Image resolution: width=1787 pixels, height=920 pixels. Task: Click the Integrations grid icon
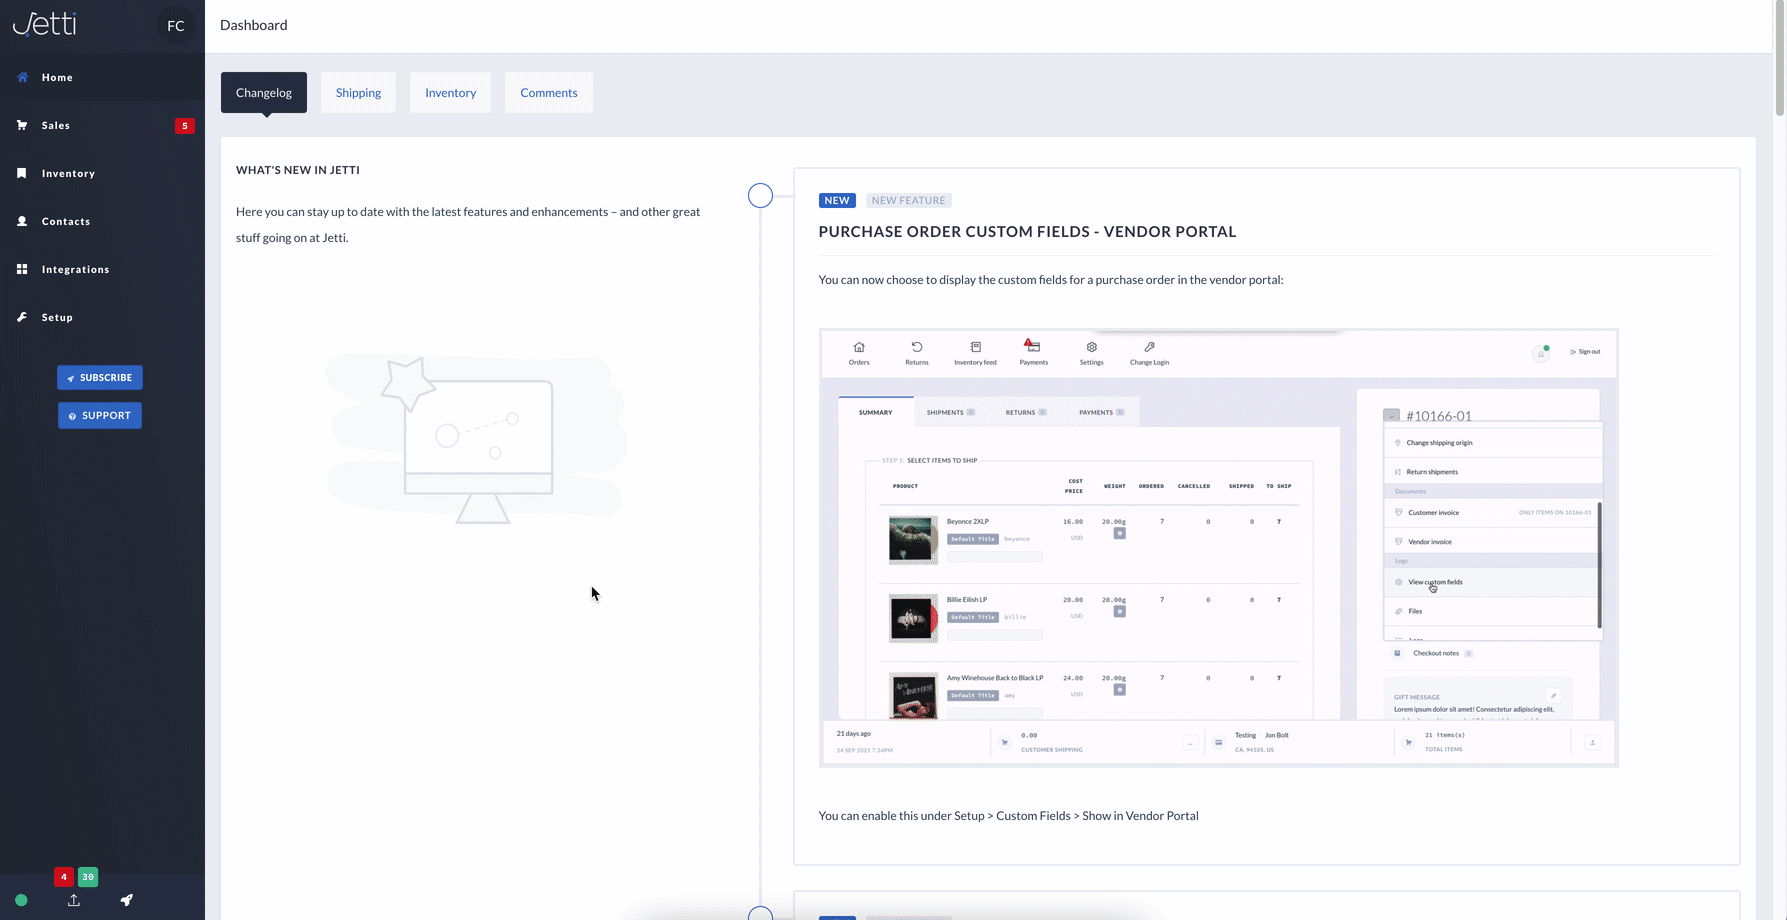pyautogui.click(x=22, y=269)
